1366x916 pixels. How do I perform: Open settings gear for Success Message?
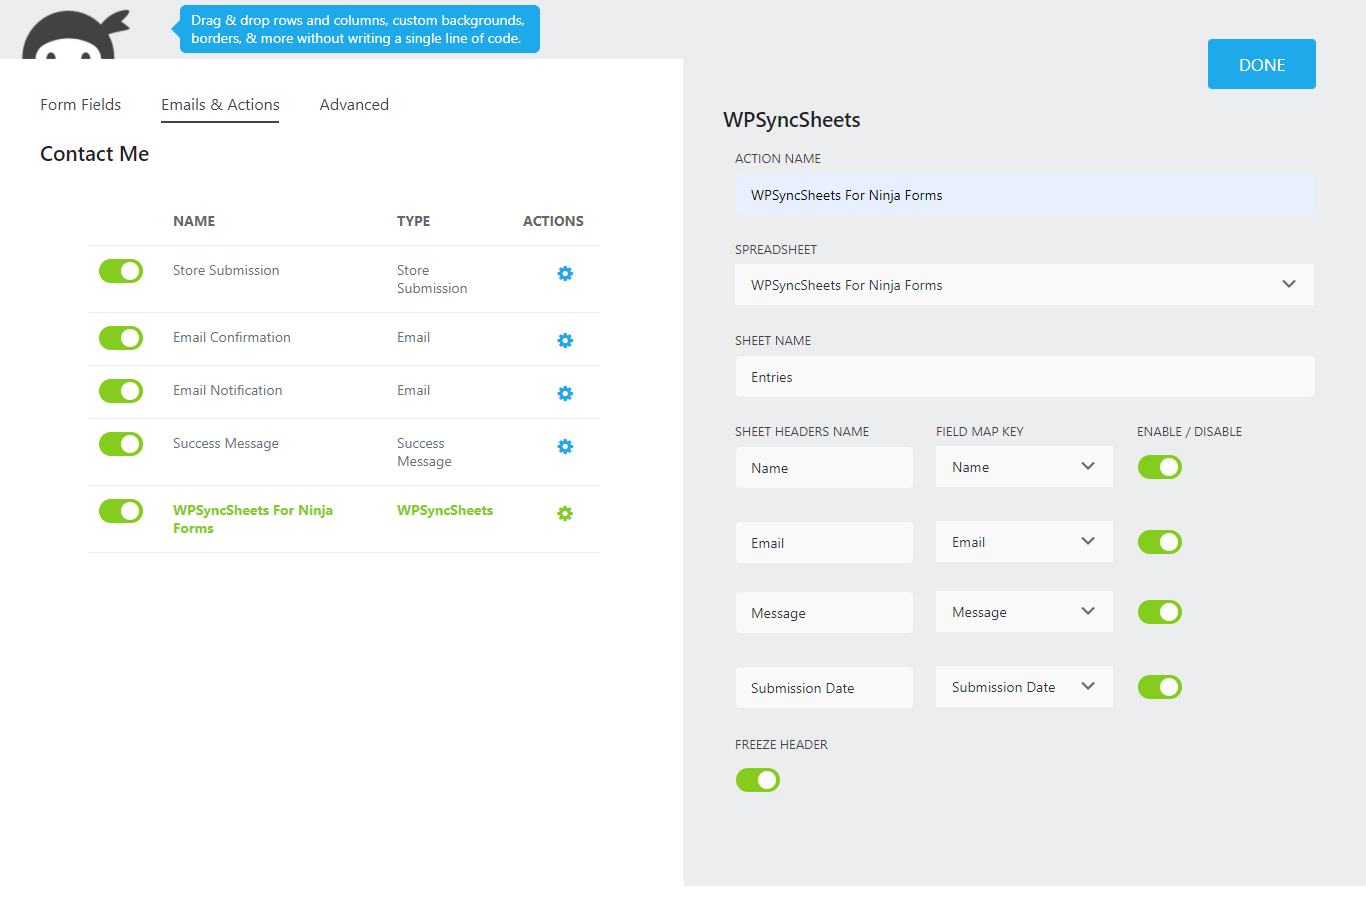565,447
